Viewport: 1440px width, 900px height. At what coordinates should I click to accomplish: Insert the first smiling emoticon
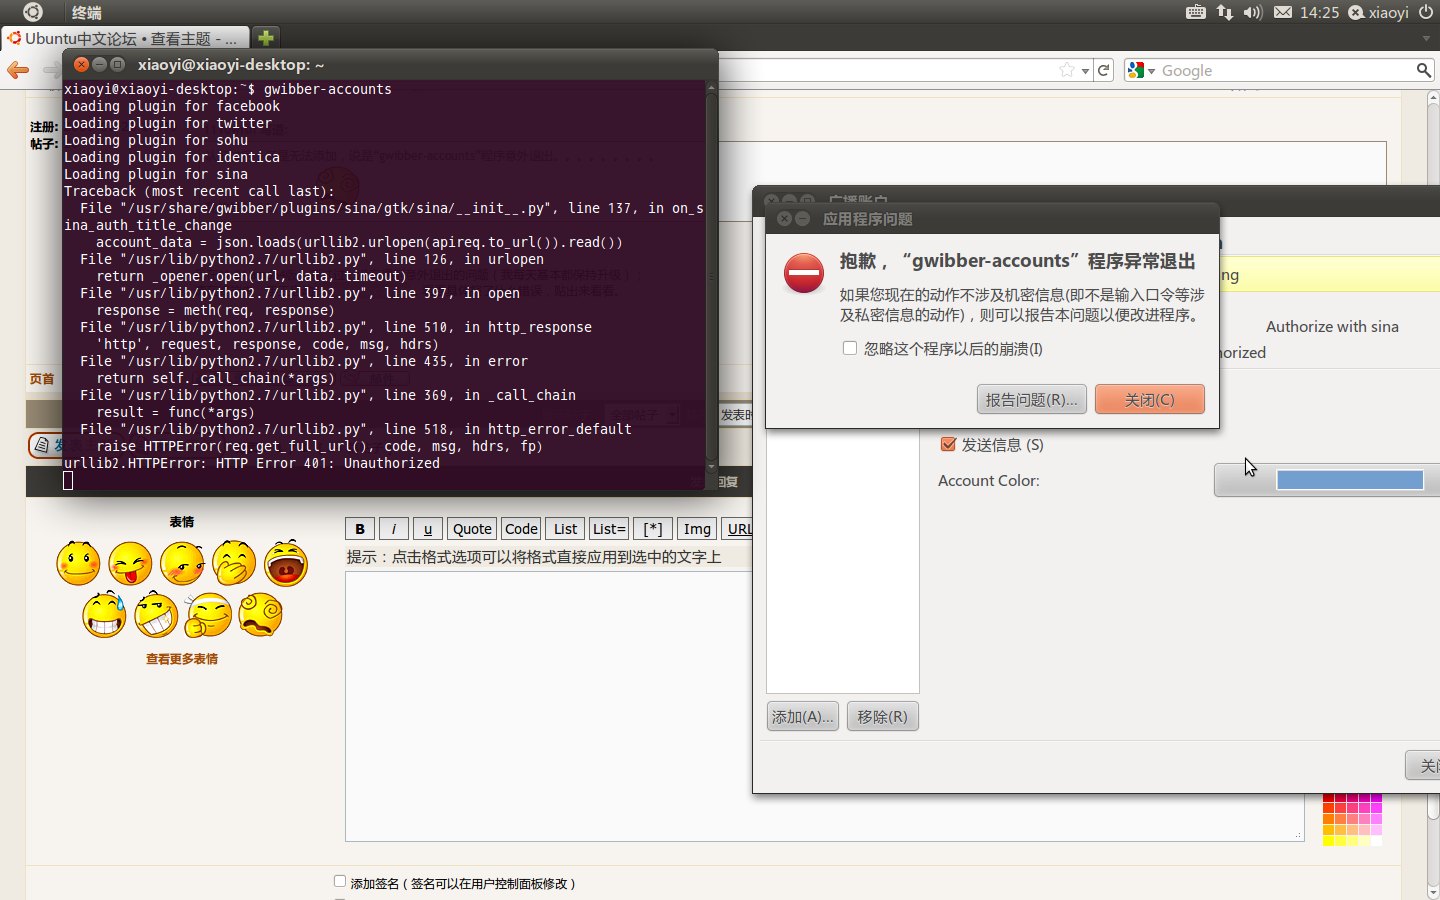(78, 563)
